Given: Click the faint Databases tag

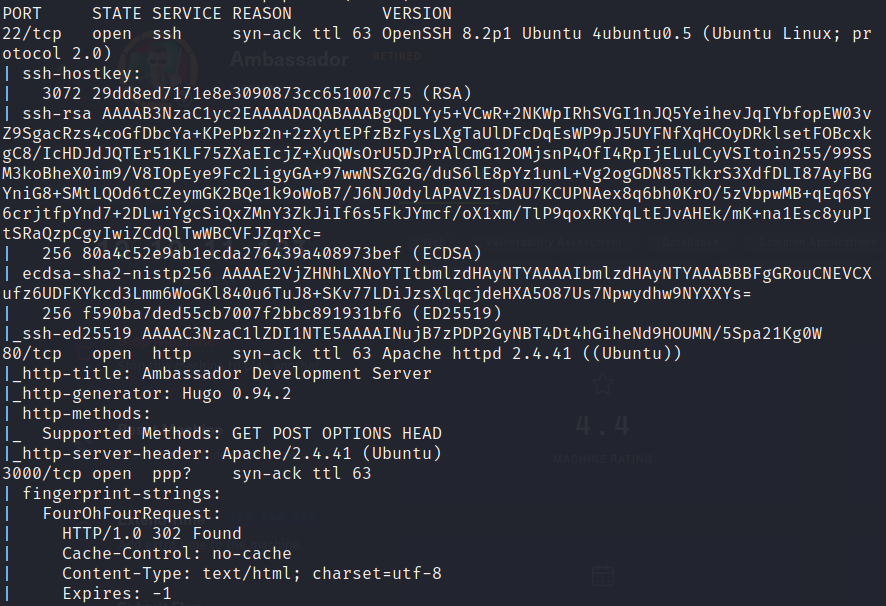Looking at the screenshot, I should [690, 243].
